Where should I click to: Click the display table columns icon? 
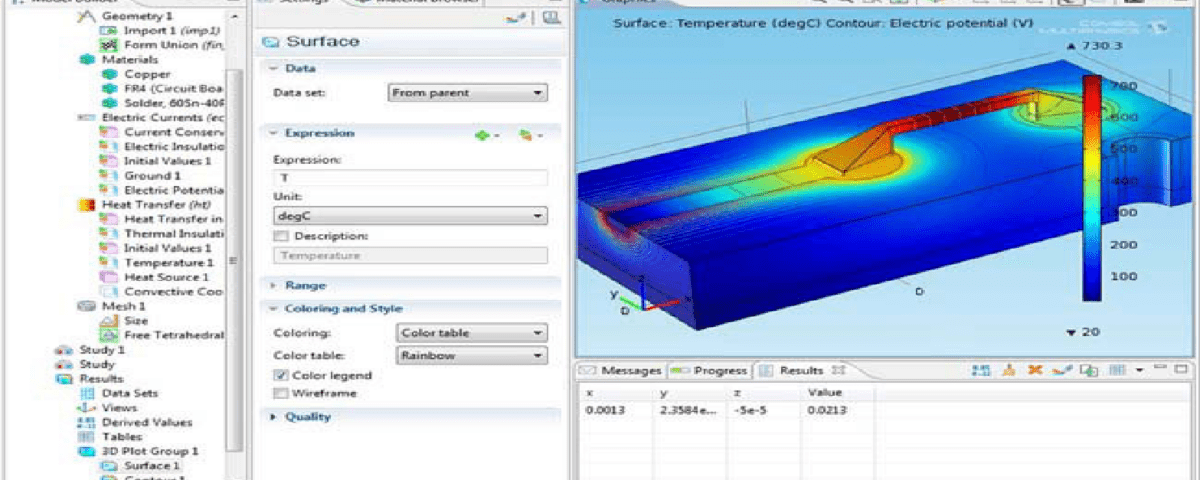(1118, 370)
